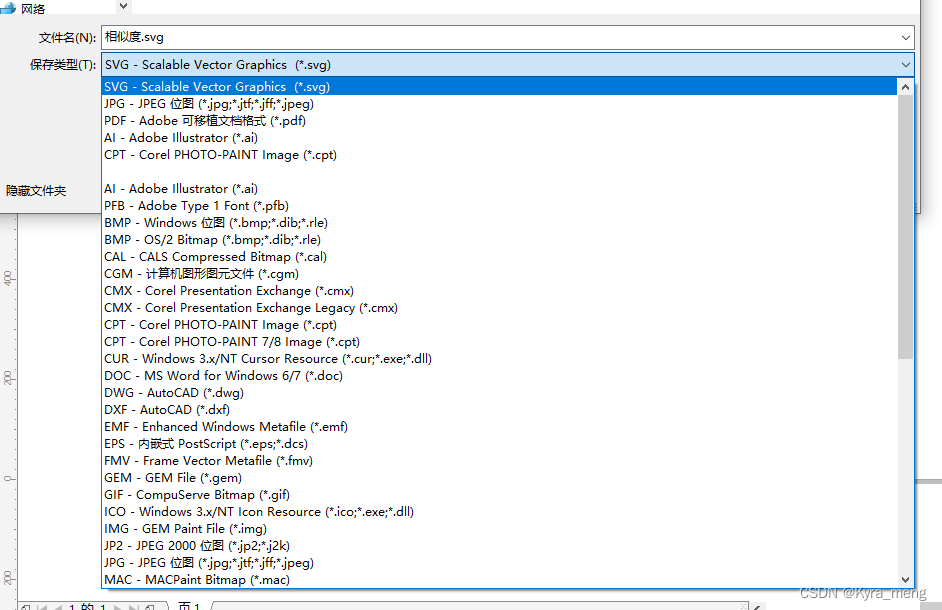Screen dimensions: 942x610
Task: Click the file type list scroll-up arrow
Action: click(x=905, y=87)
